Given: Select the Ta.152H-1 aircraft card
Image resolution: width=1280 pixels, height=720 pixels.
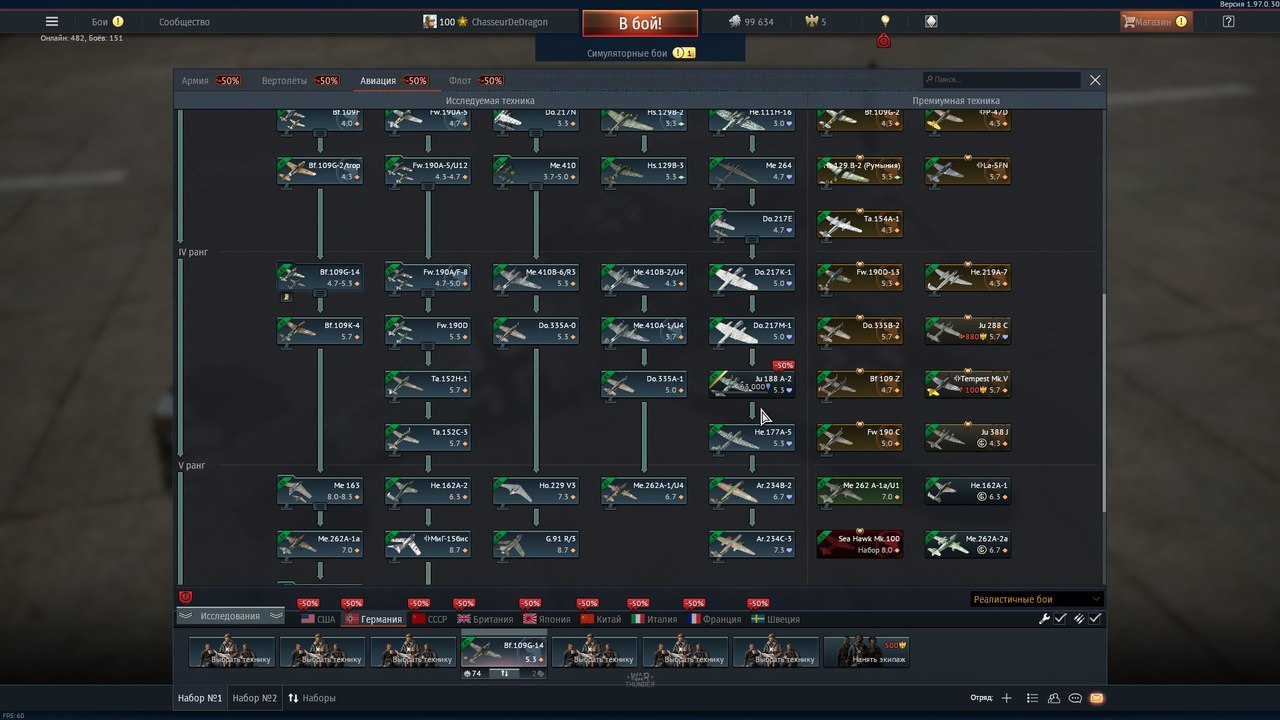Looking at the screenshot, I should coord(428,384).
